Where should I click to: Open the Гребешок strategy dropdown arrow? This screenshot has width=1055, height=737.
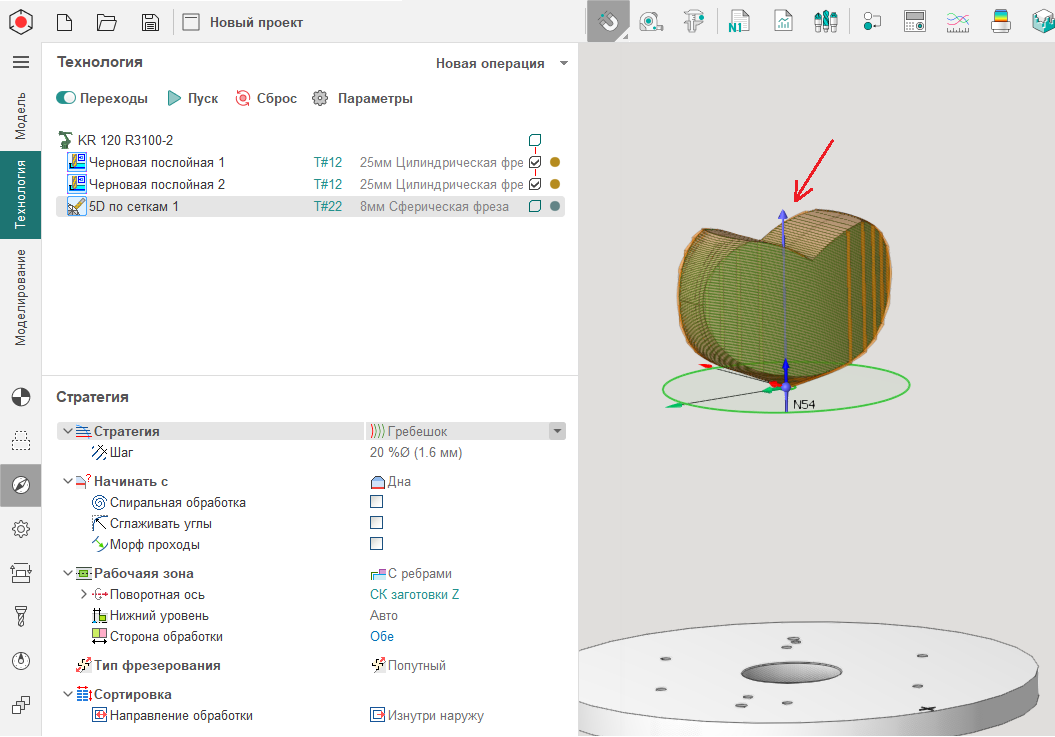pyautogui.click(x=557, y=431)
